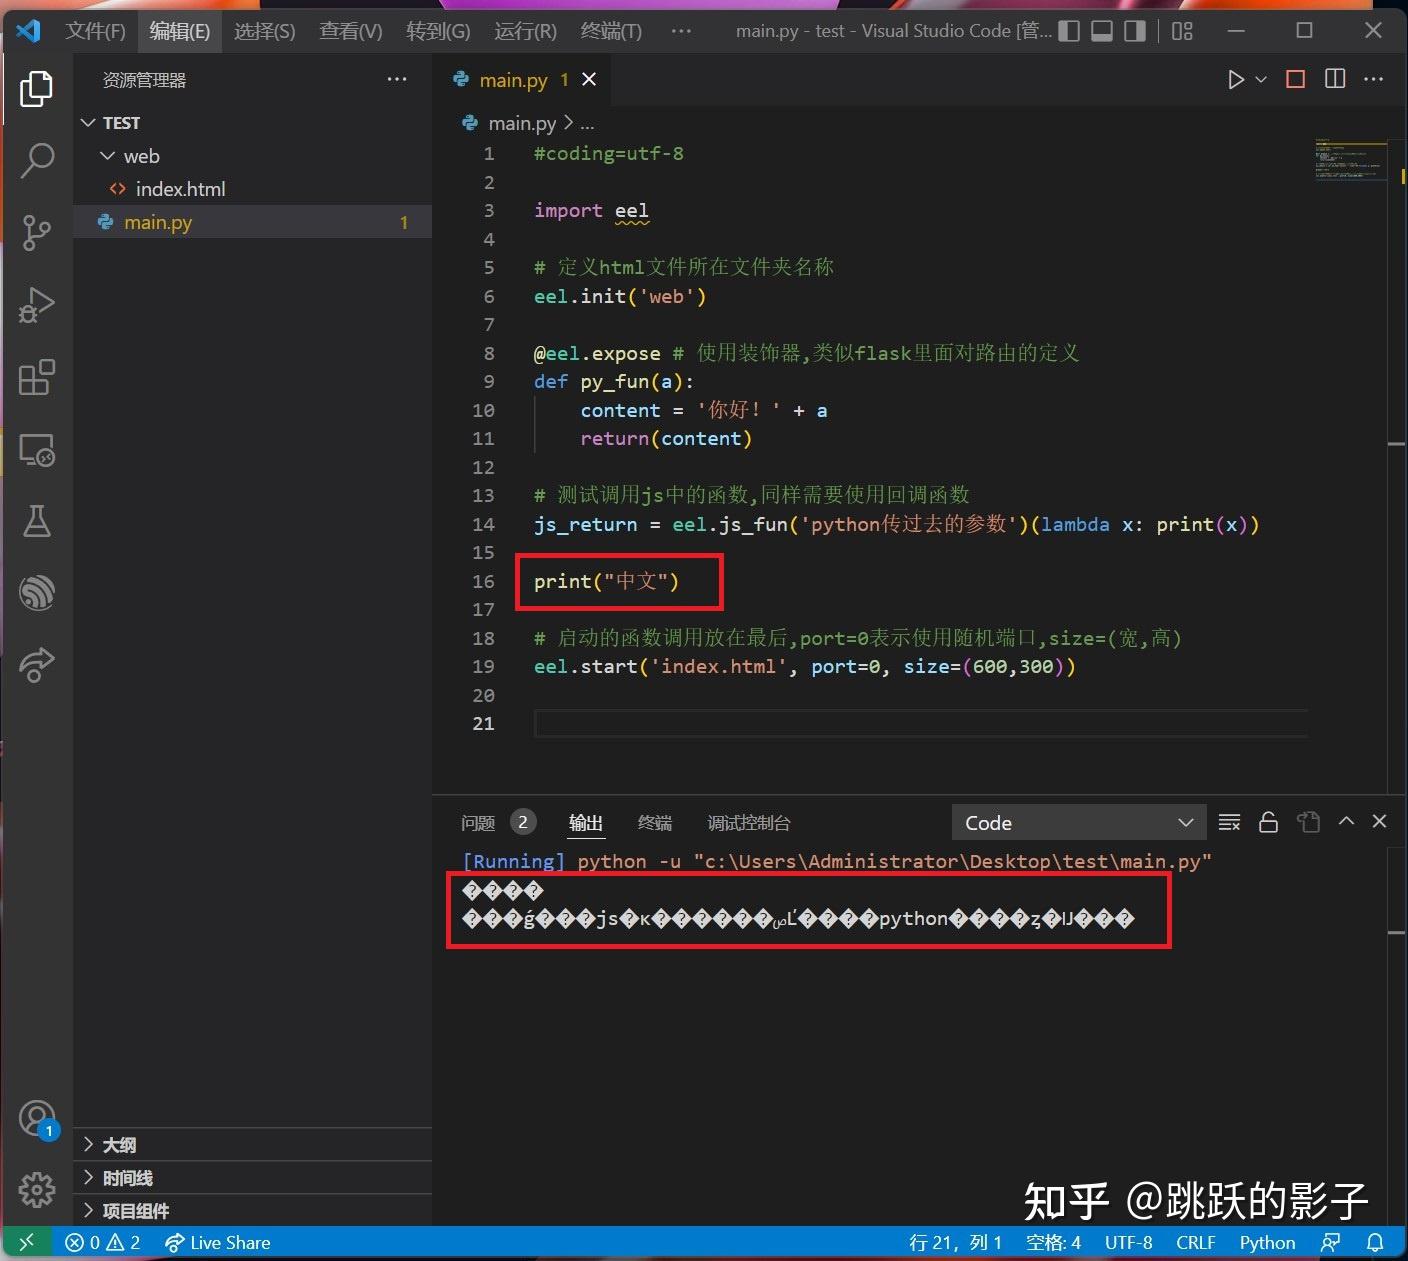Select main.py in the explorer tree
1408x1261 pixels.
coord(253,222)
